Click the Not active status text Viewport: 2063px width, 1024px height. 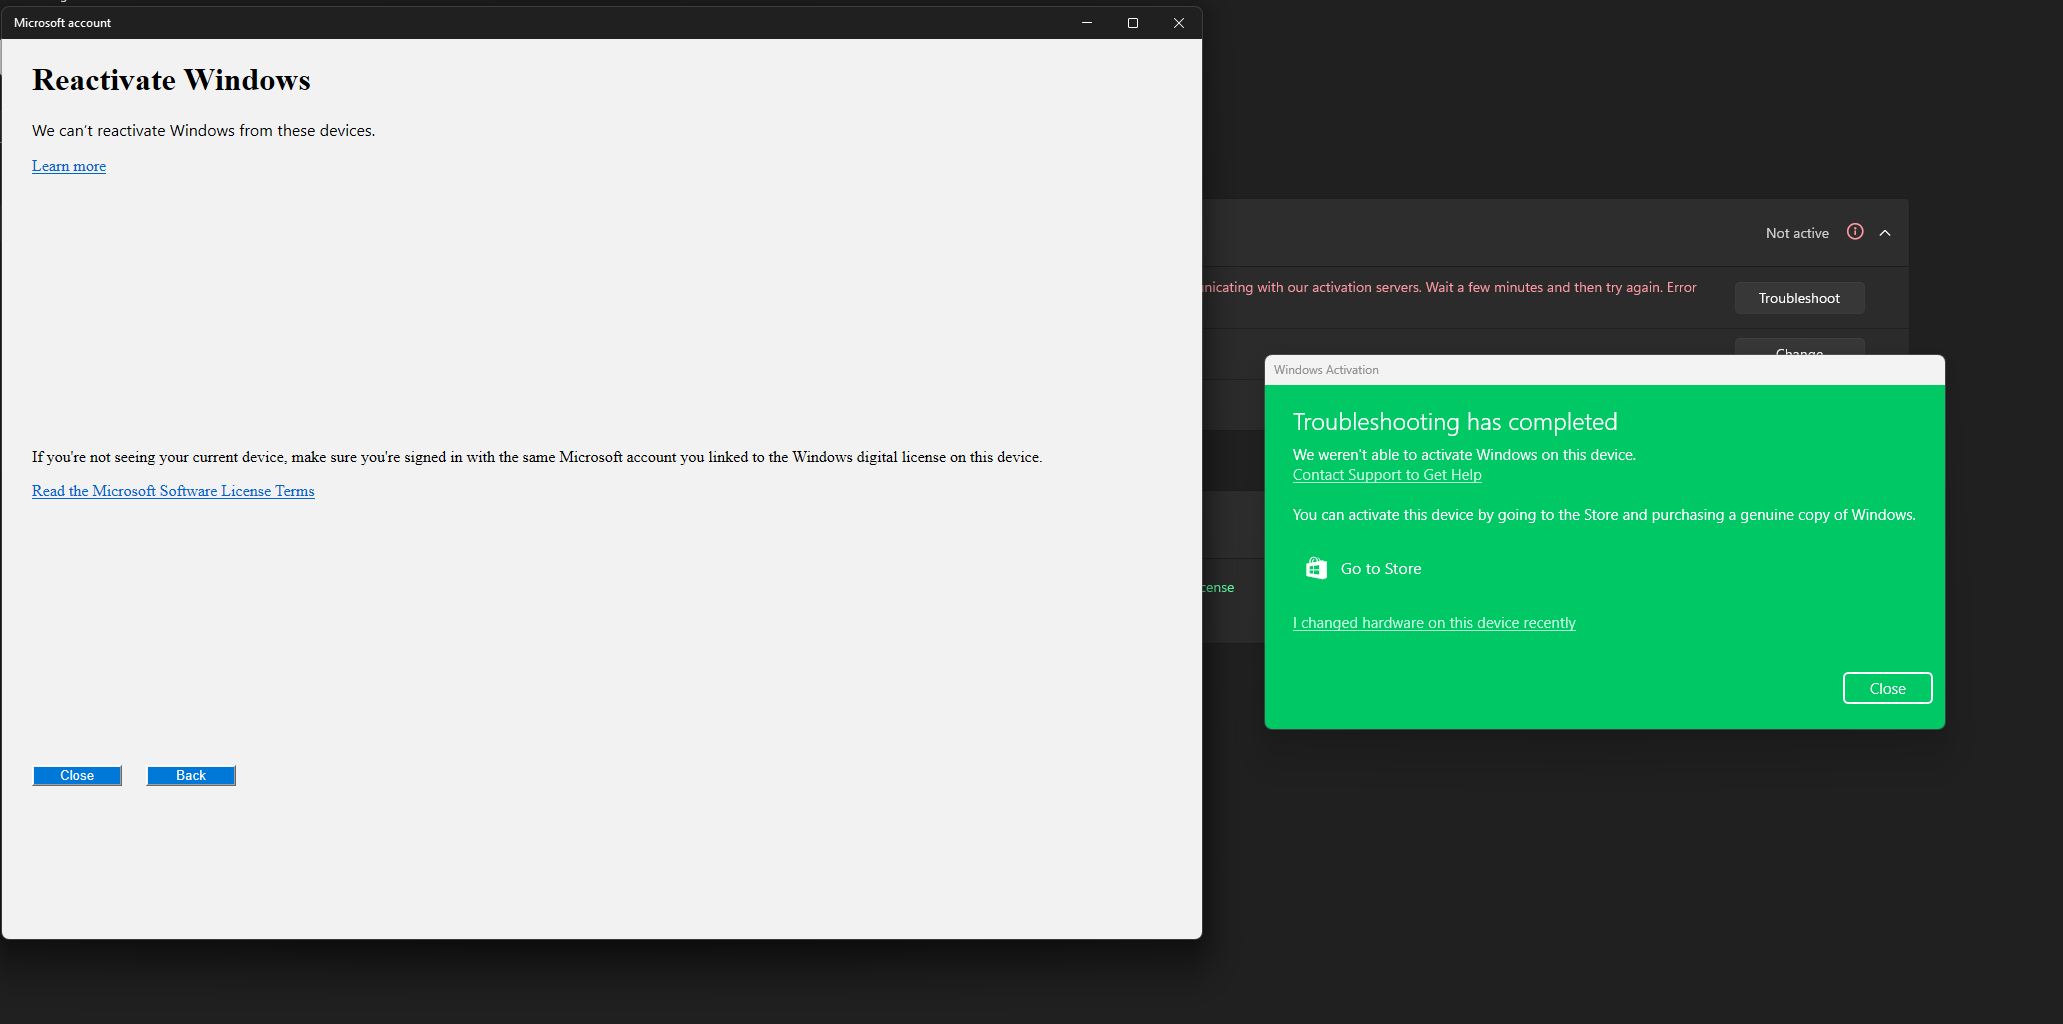[1797, 233]
